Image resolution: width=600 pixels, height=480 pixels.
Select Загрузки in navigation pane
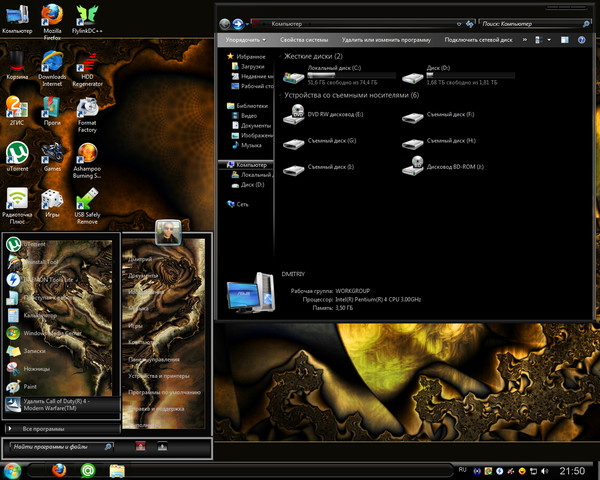click(248, 66)
